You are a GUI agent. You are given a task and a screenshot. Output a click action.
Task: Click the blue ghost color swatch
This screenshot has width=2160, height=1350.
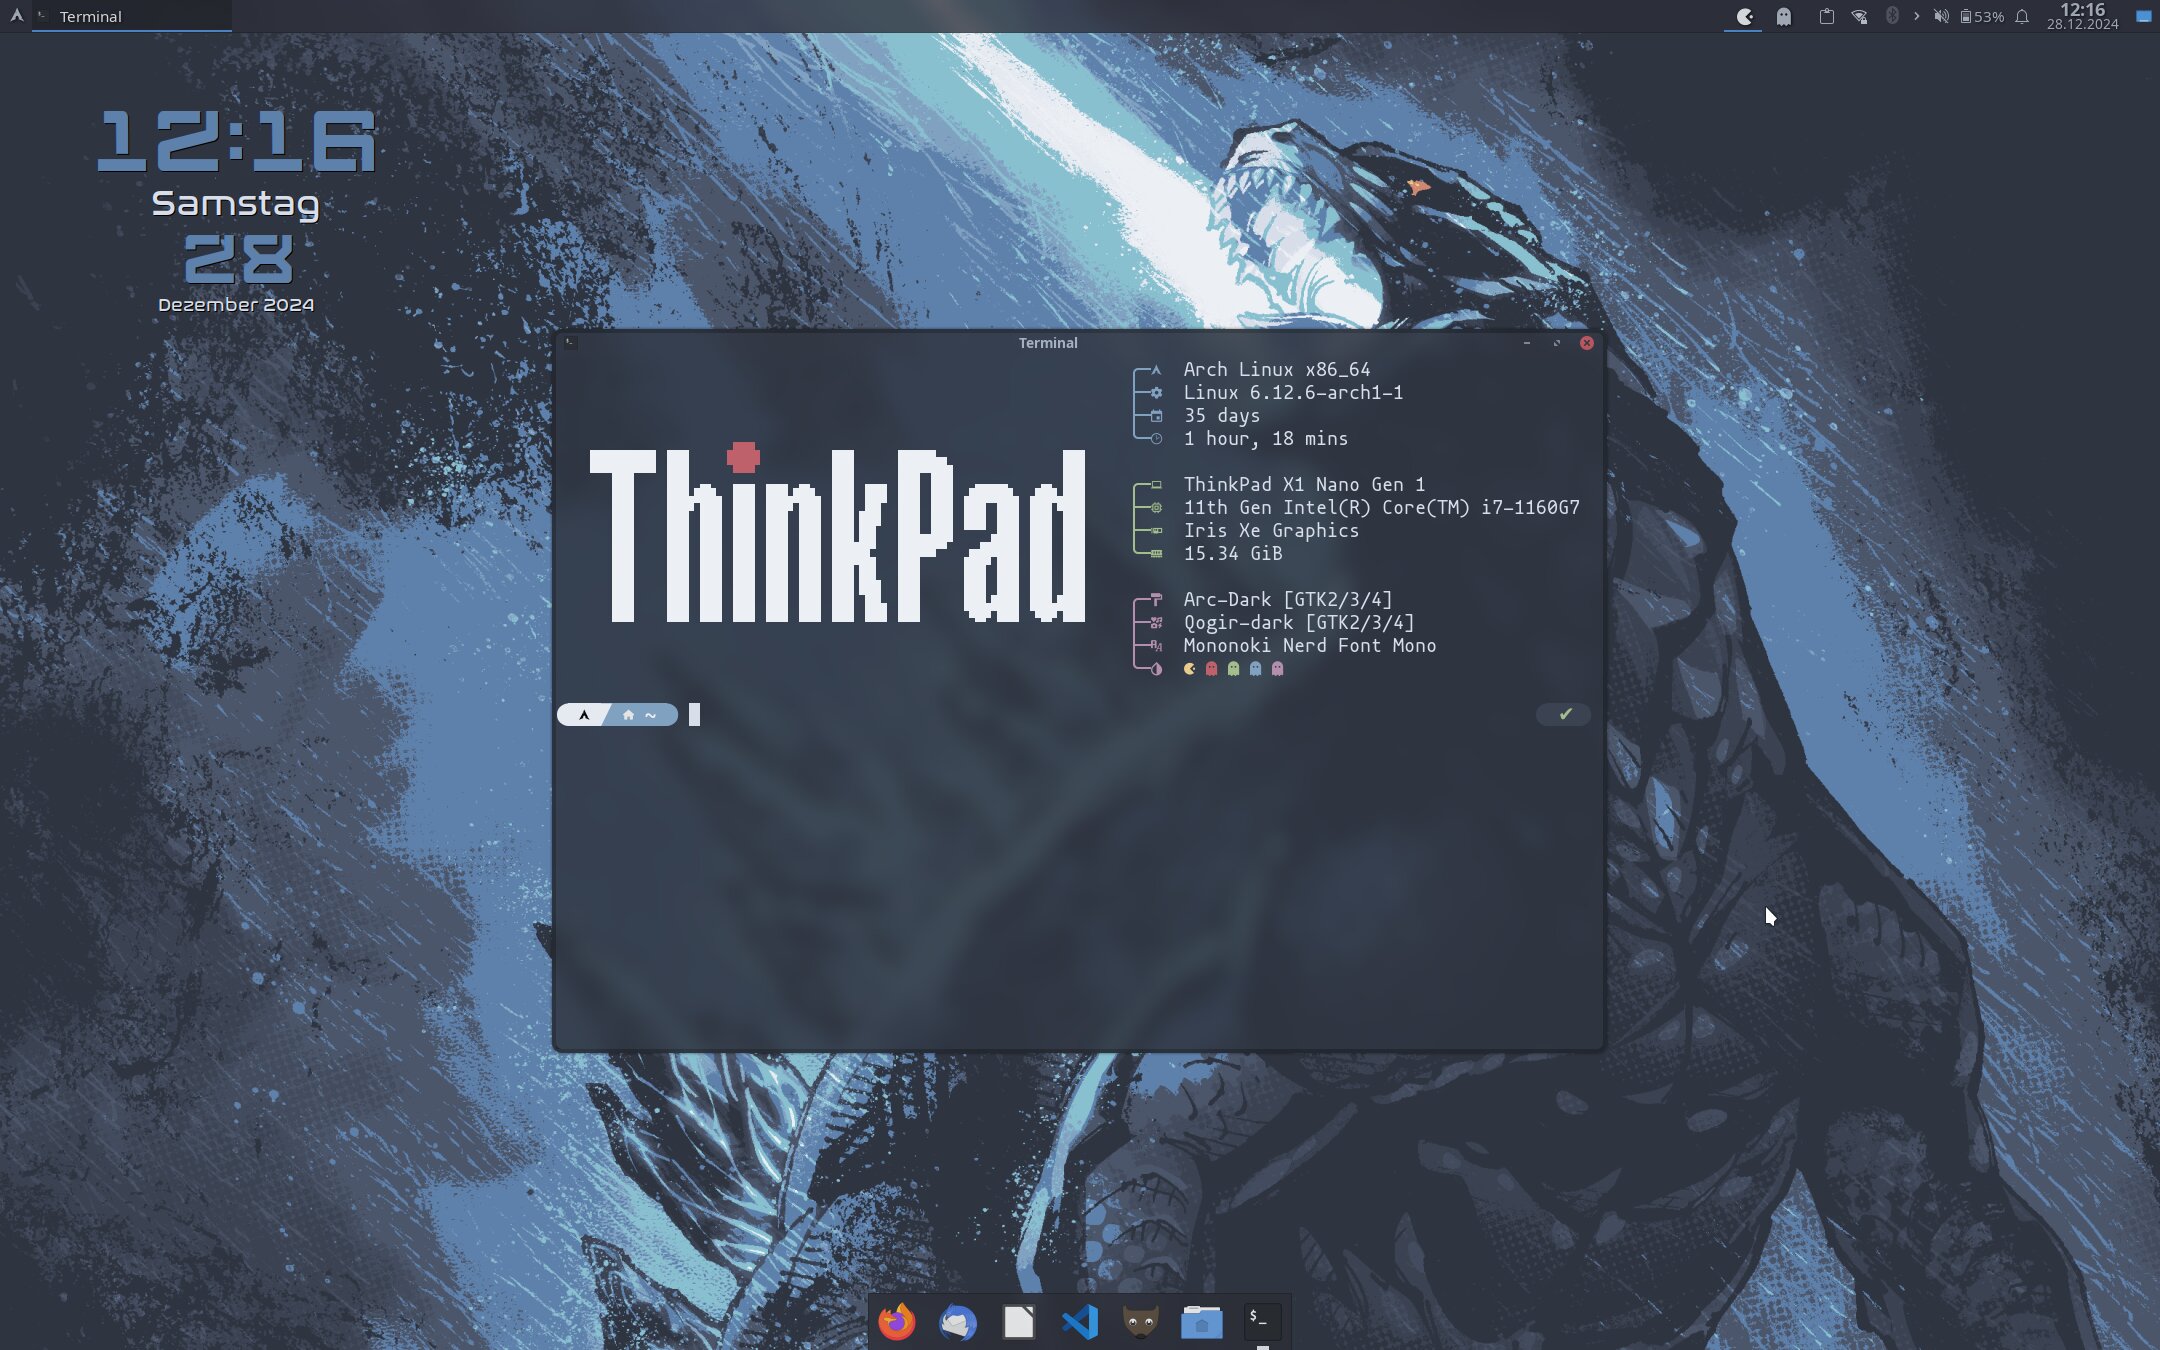point(1255,669)
